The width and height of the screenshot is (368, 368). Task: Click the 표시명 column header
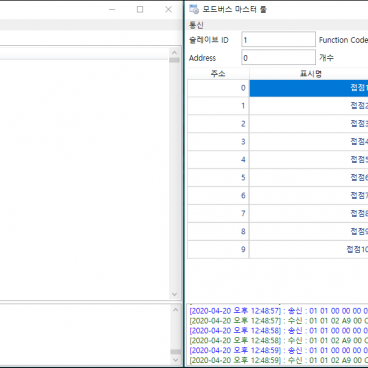click(309, 74)
